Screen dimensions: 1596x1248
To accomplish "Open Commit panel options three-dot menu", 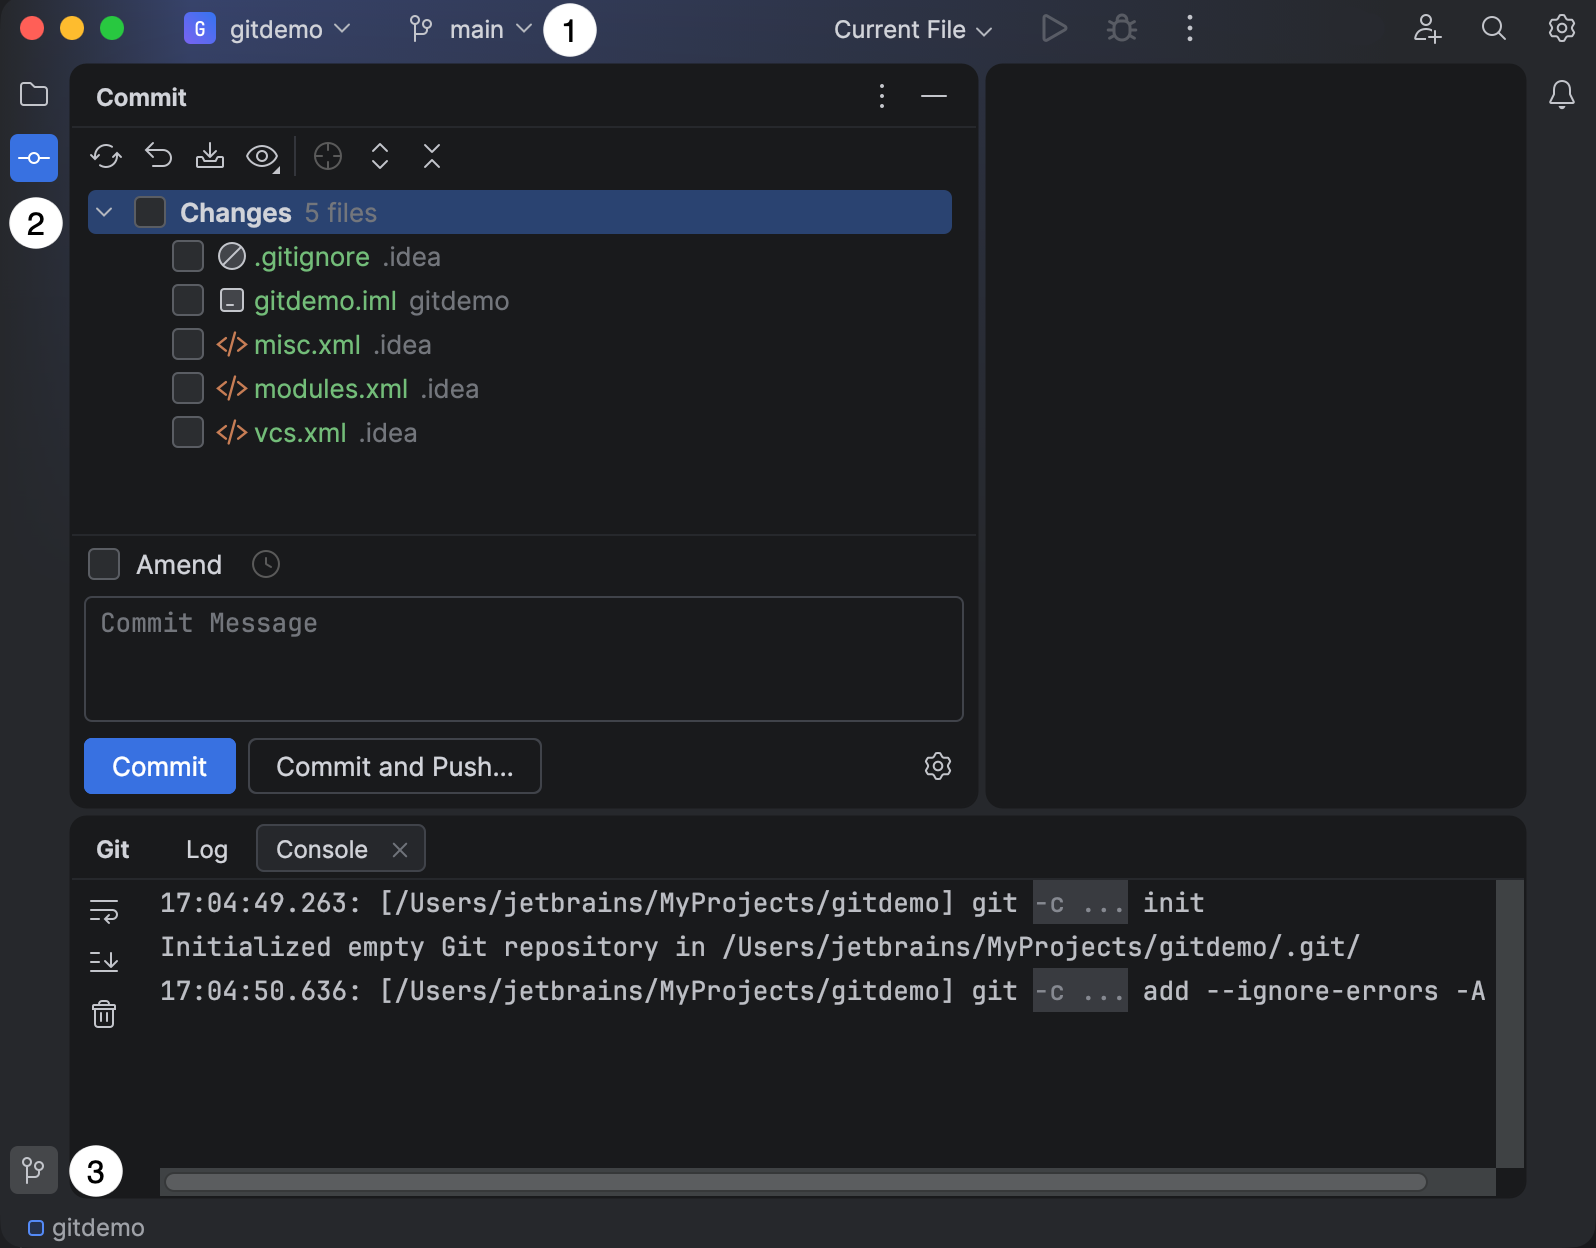I will click(881, 96).
